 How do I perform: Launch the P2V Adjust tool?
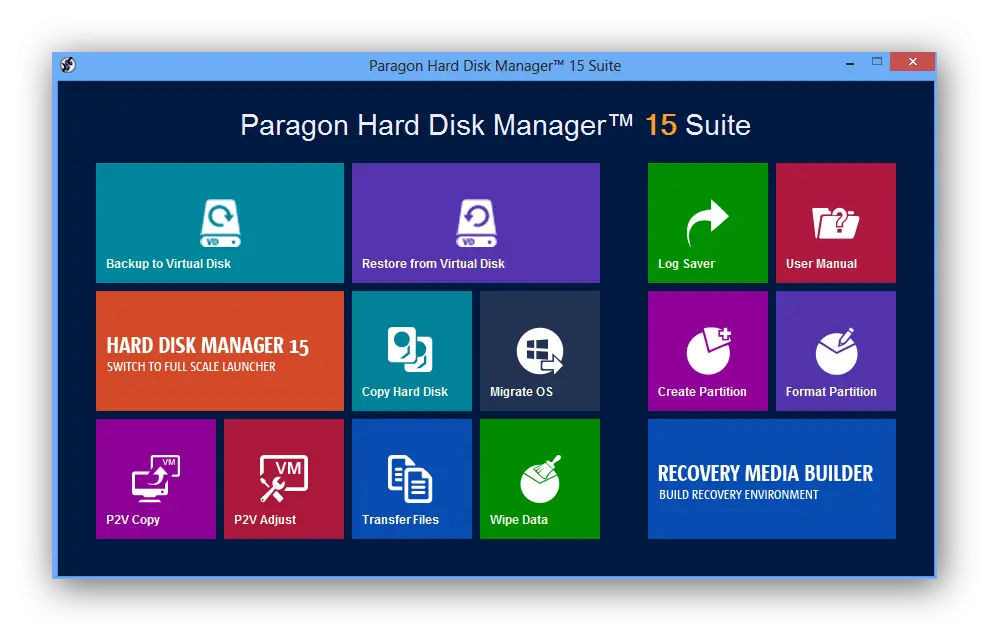click(284, 479)
